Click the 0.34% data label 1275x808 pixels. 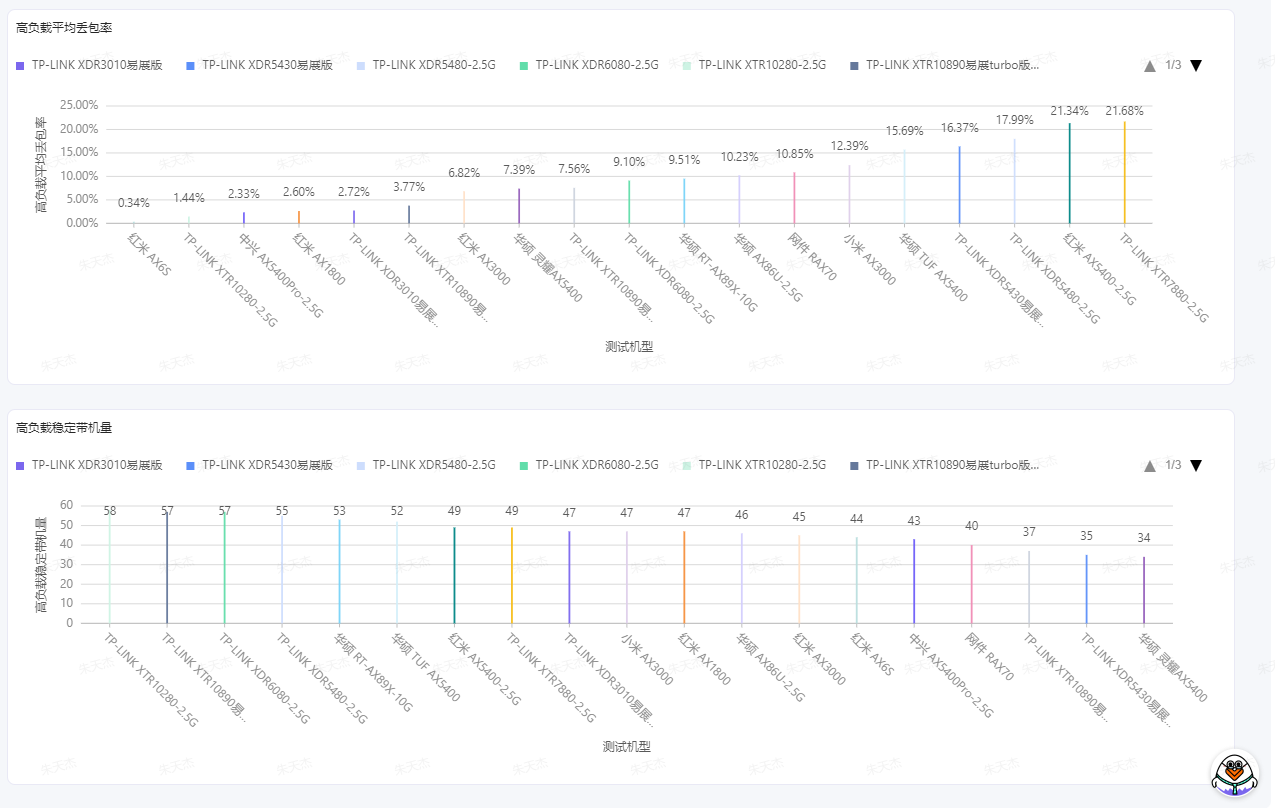tap(133, 203)
